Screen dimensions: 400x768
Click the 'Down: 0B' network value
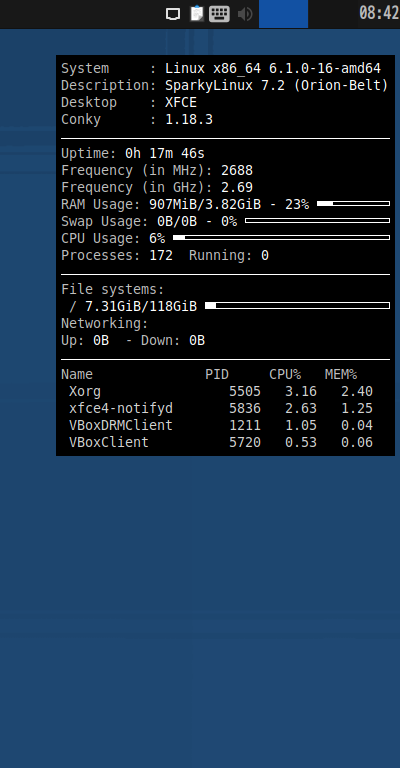[x=173, y=340]
